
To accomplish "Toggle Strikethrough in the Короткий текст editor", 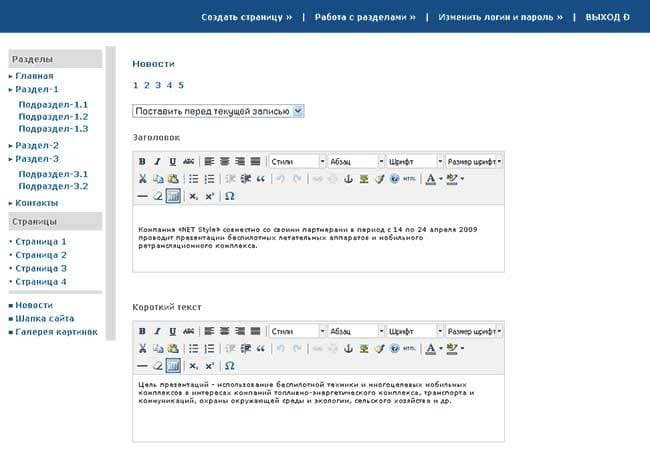I will point(189,331).
